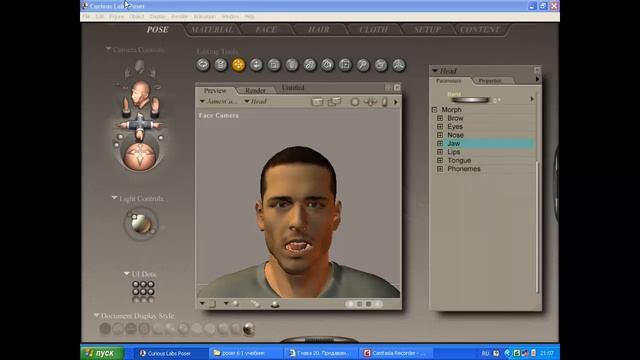640x360 pixels.
Task: Choose Hidden Line display style sphere
Action: click(x=144, y=329)
